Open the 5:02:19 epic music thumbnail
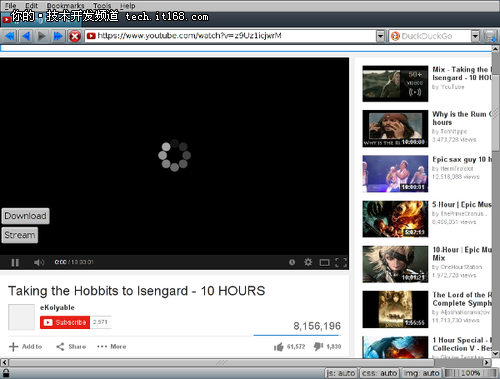 [395, 219]
